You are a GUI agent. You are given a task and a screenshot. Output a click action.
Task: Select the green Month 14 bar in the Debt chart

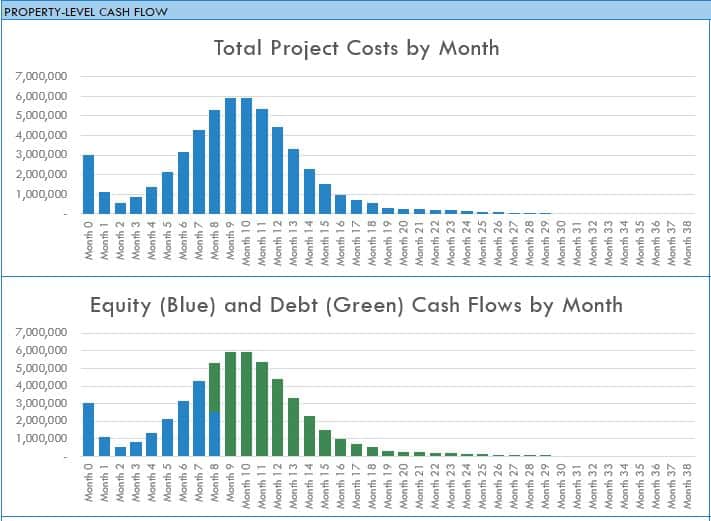309,436
